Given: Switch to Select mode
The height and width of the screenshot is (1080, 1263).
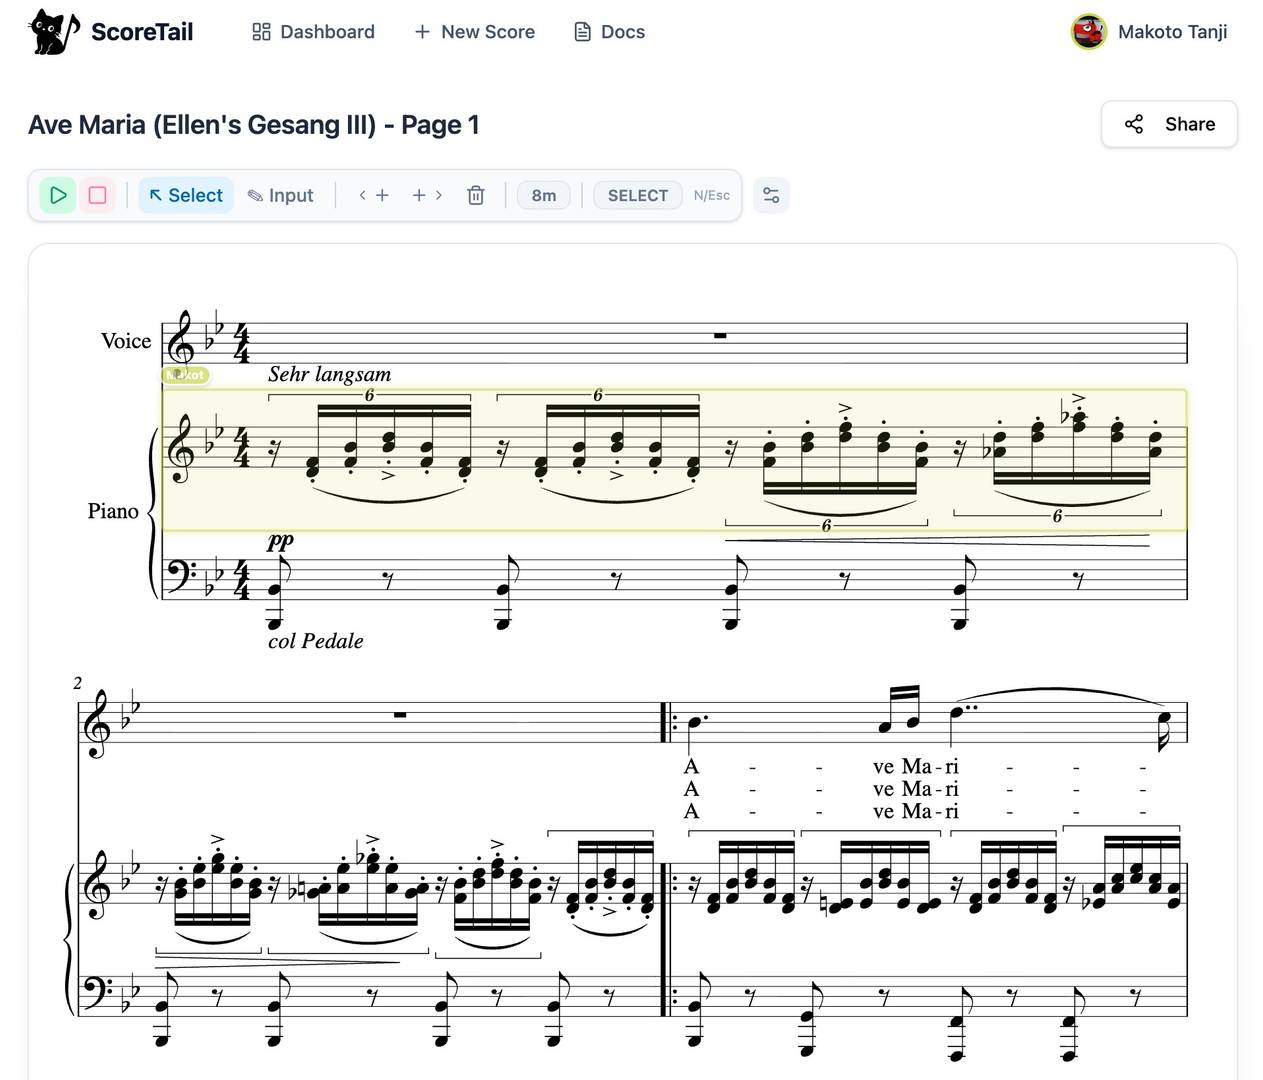Looking at the screenshot, I should pos(186,195).
